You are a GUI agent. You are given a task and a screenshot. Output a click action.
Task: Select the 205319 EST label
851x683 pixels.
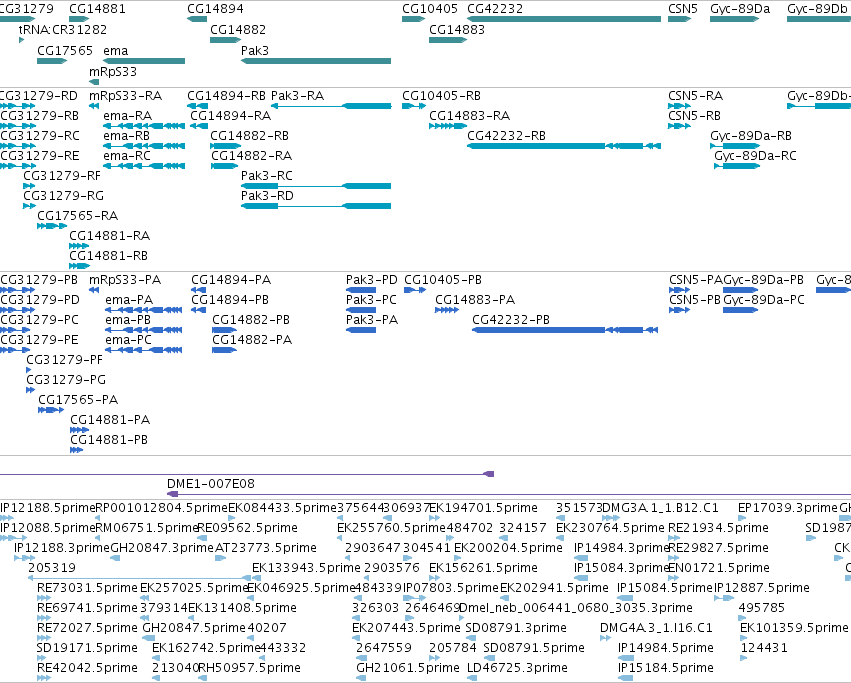52,568
